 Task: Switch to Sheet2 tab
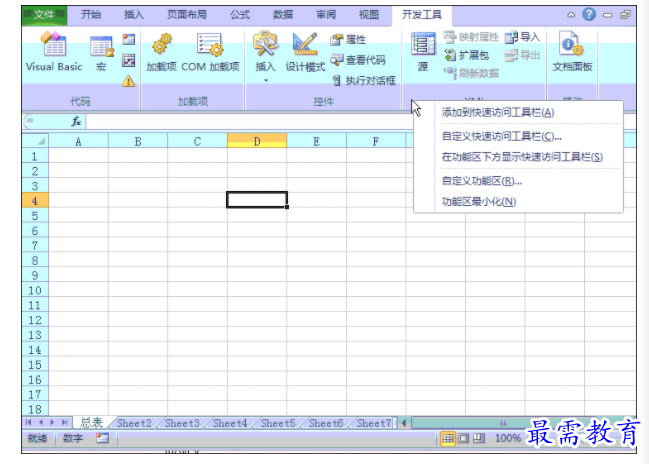pyautogui.click(x=134, y=423)
